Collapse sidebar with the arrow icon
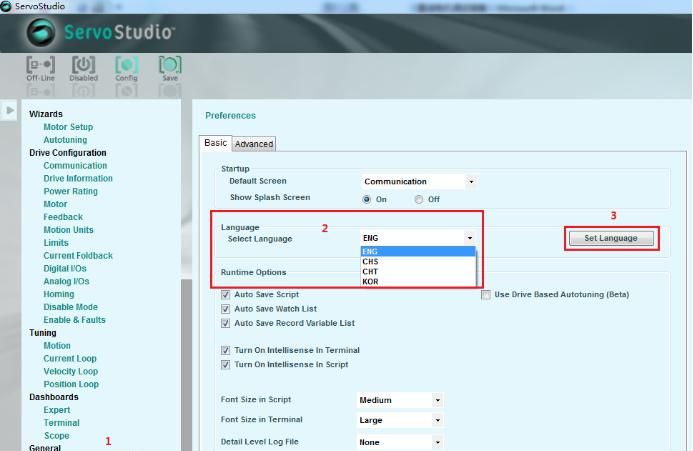This screenshot has width=693, height=451. [x=10, y=110]
